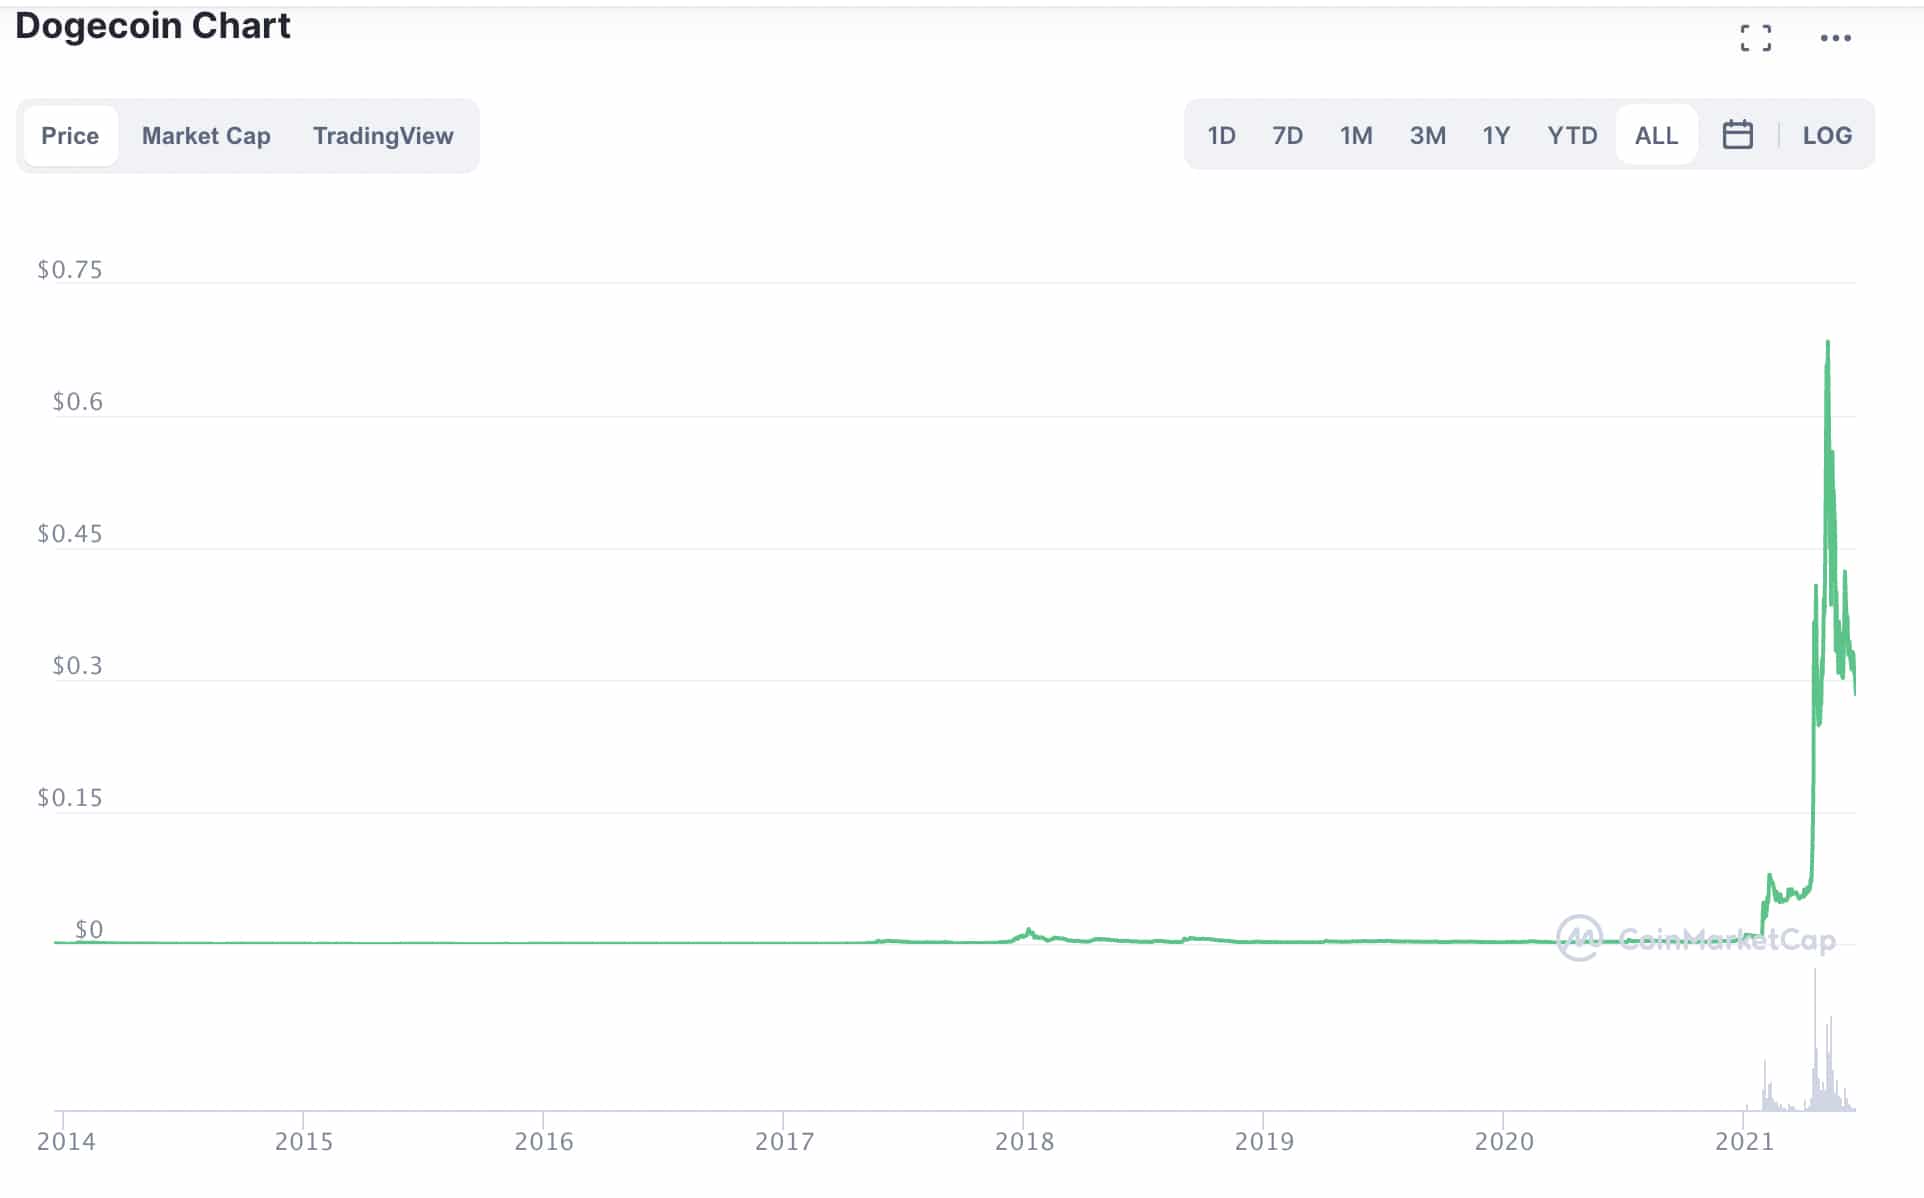Click the $0.75 price axis label
The height and width of the screenshot is (1198, 1924).
(70, 270)
